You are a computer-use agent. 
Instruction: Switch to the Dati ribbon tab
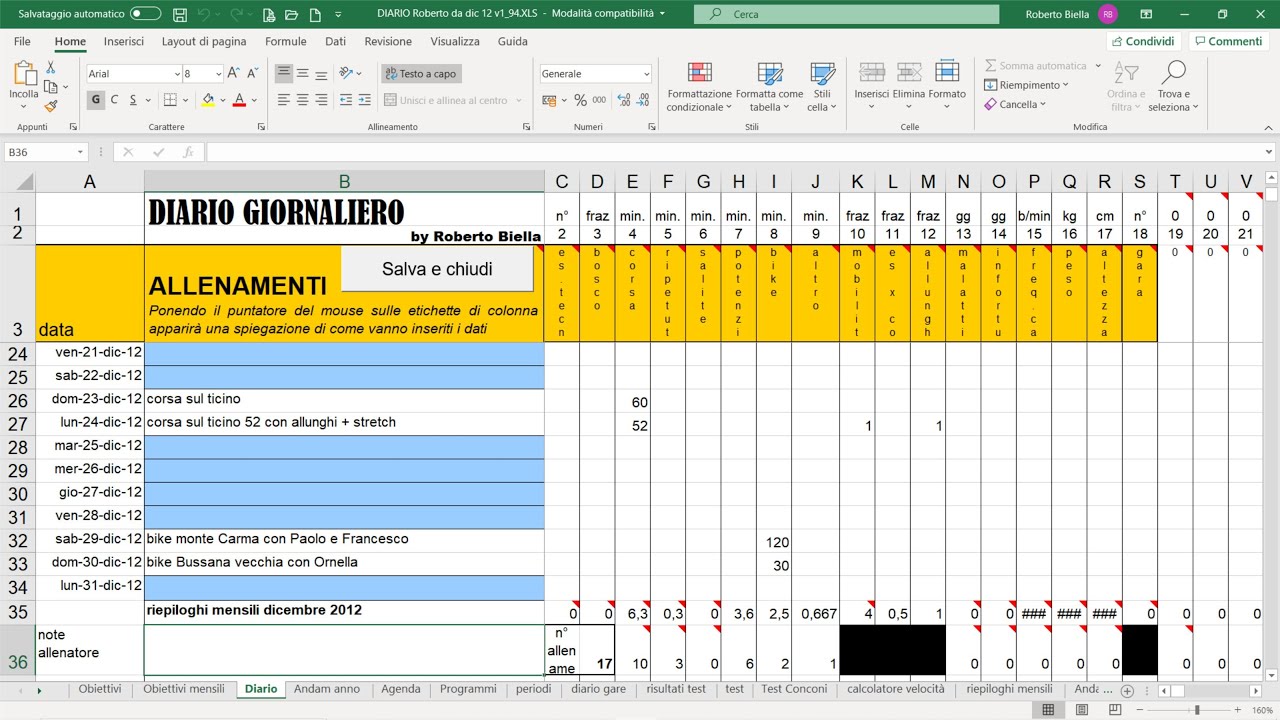pos(336,41)
